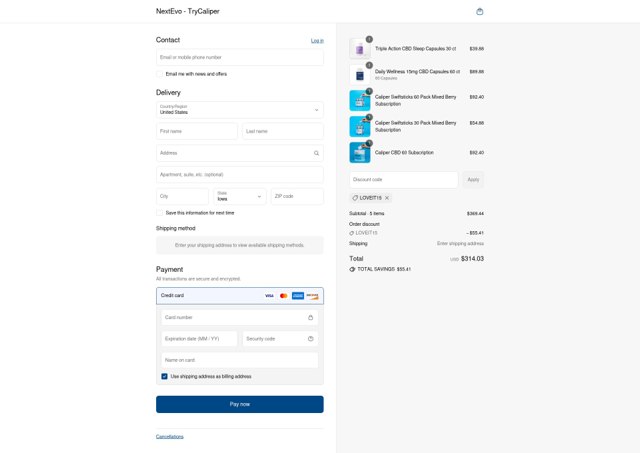This screenshot has width=640, height=453.
Task: Check Save this information for next time
Action: click(x=160, y=213)
